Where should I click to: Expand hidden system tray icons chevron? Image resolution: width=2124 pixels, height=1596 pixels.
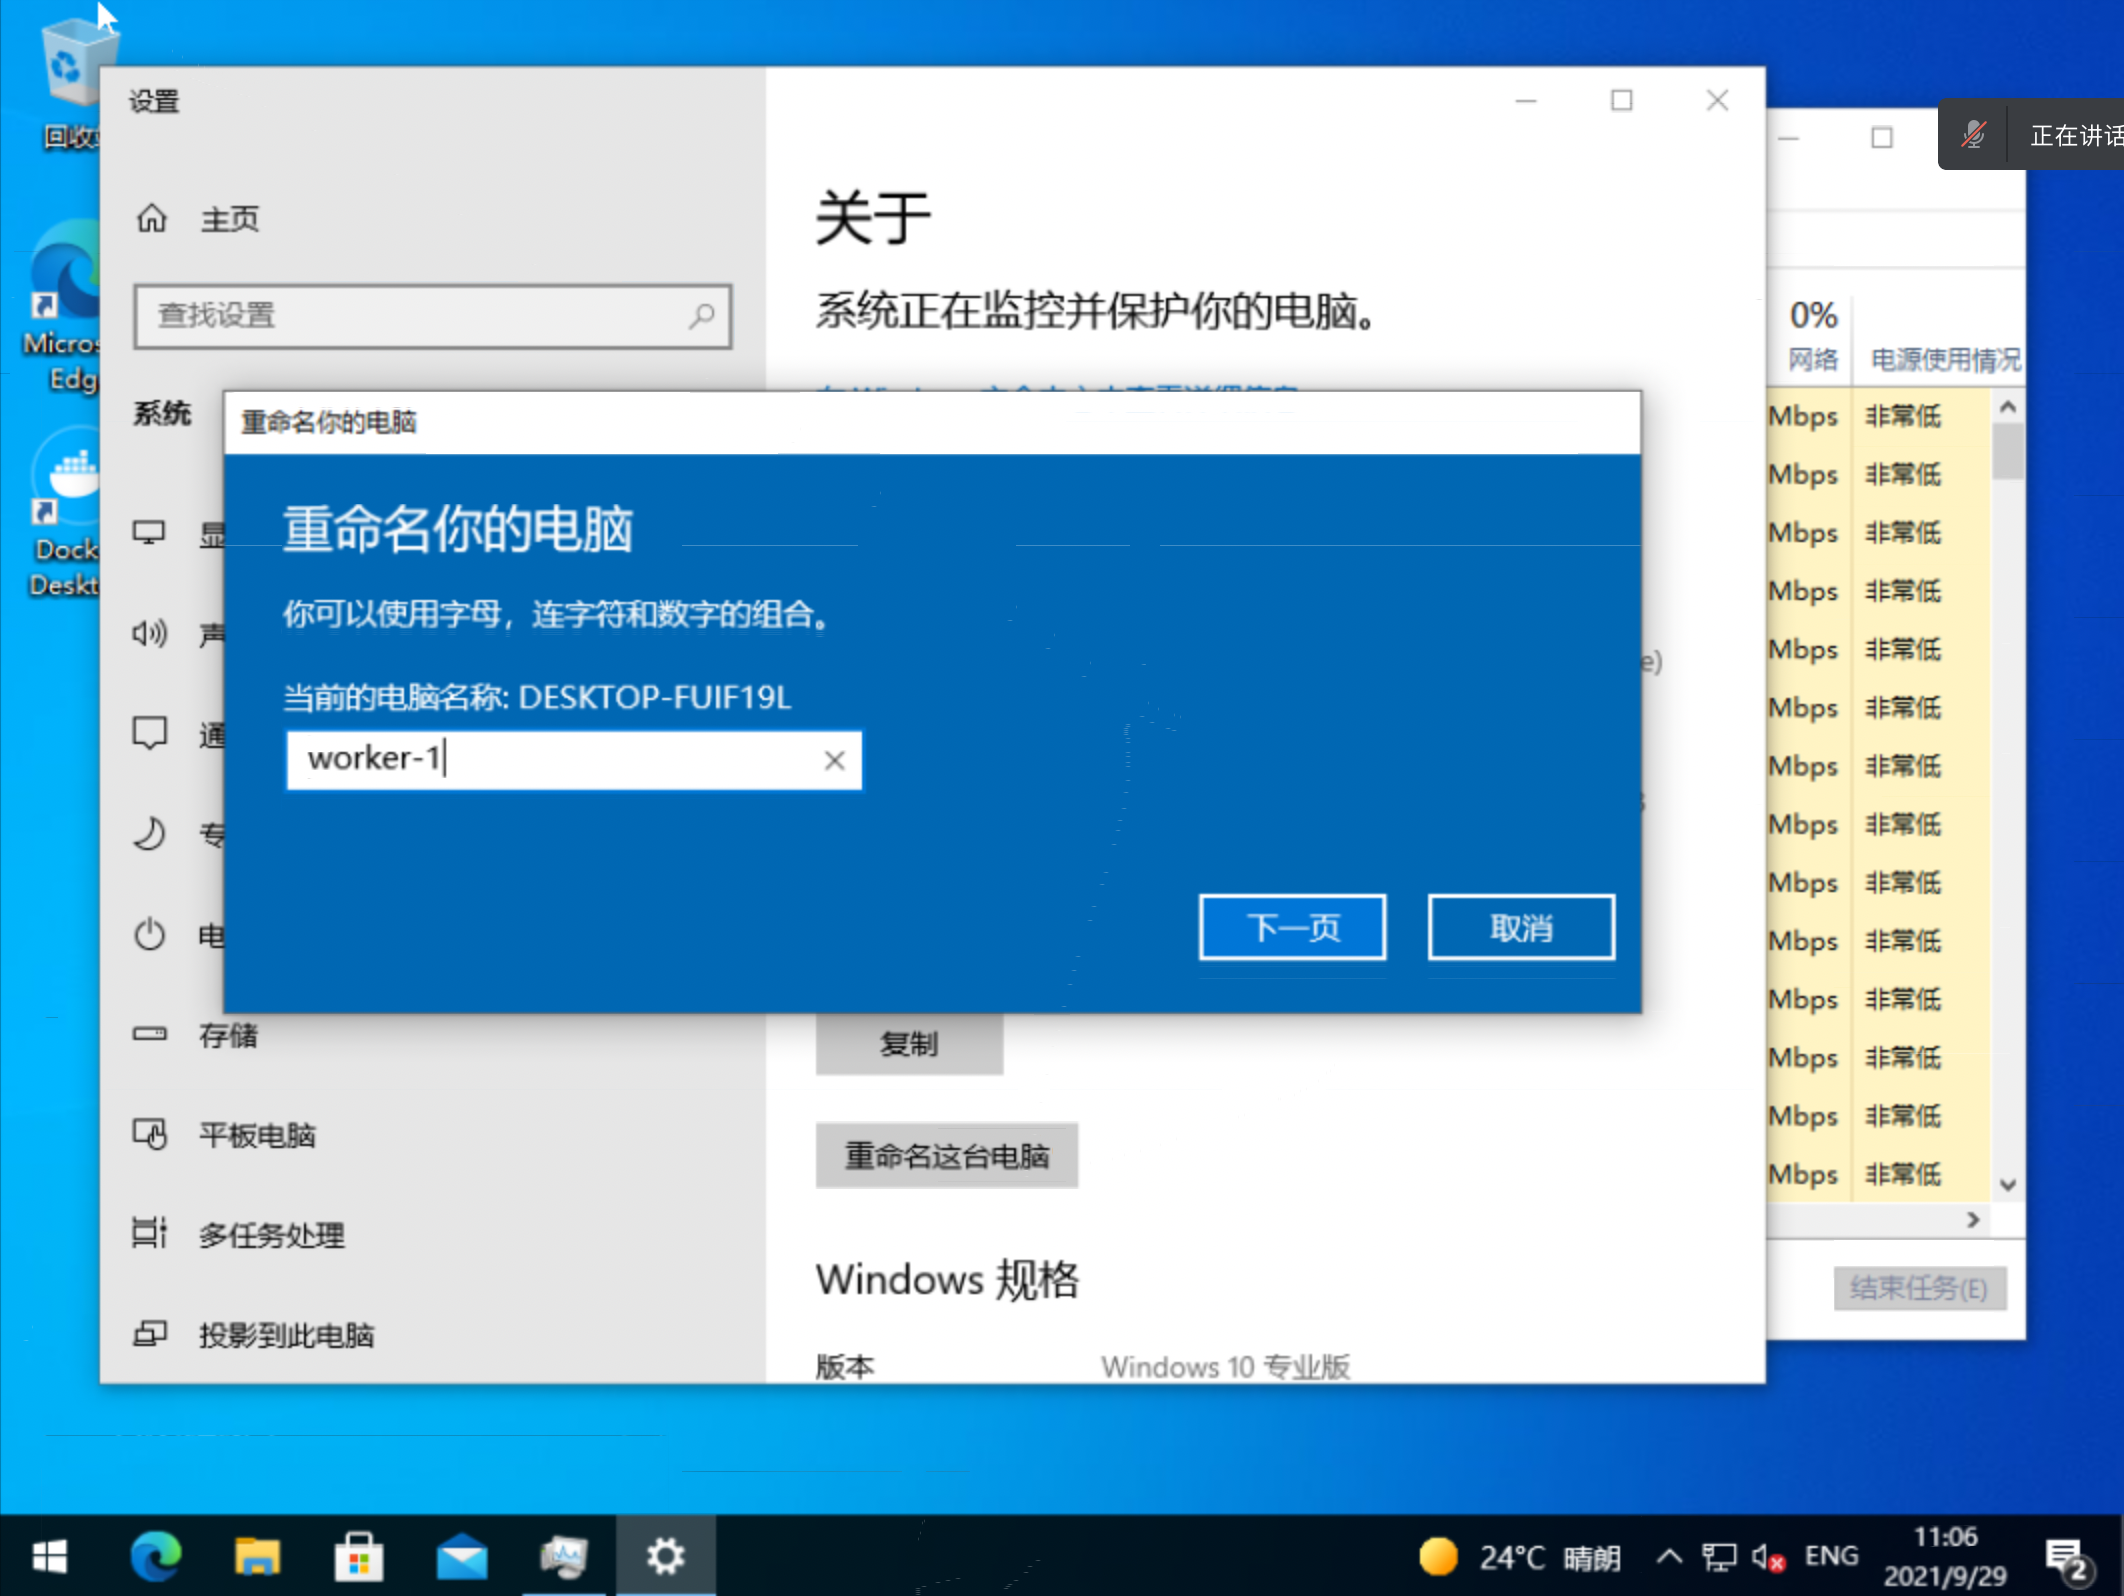pos(1668,1556)
